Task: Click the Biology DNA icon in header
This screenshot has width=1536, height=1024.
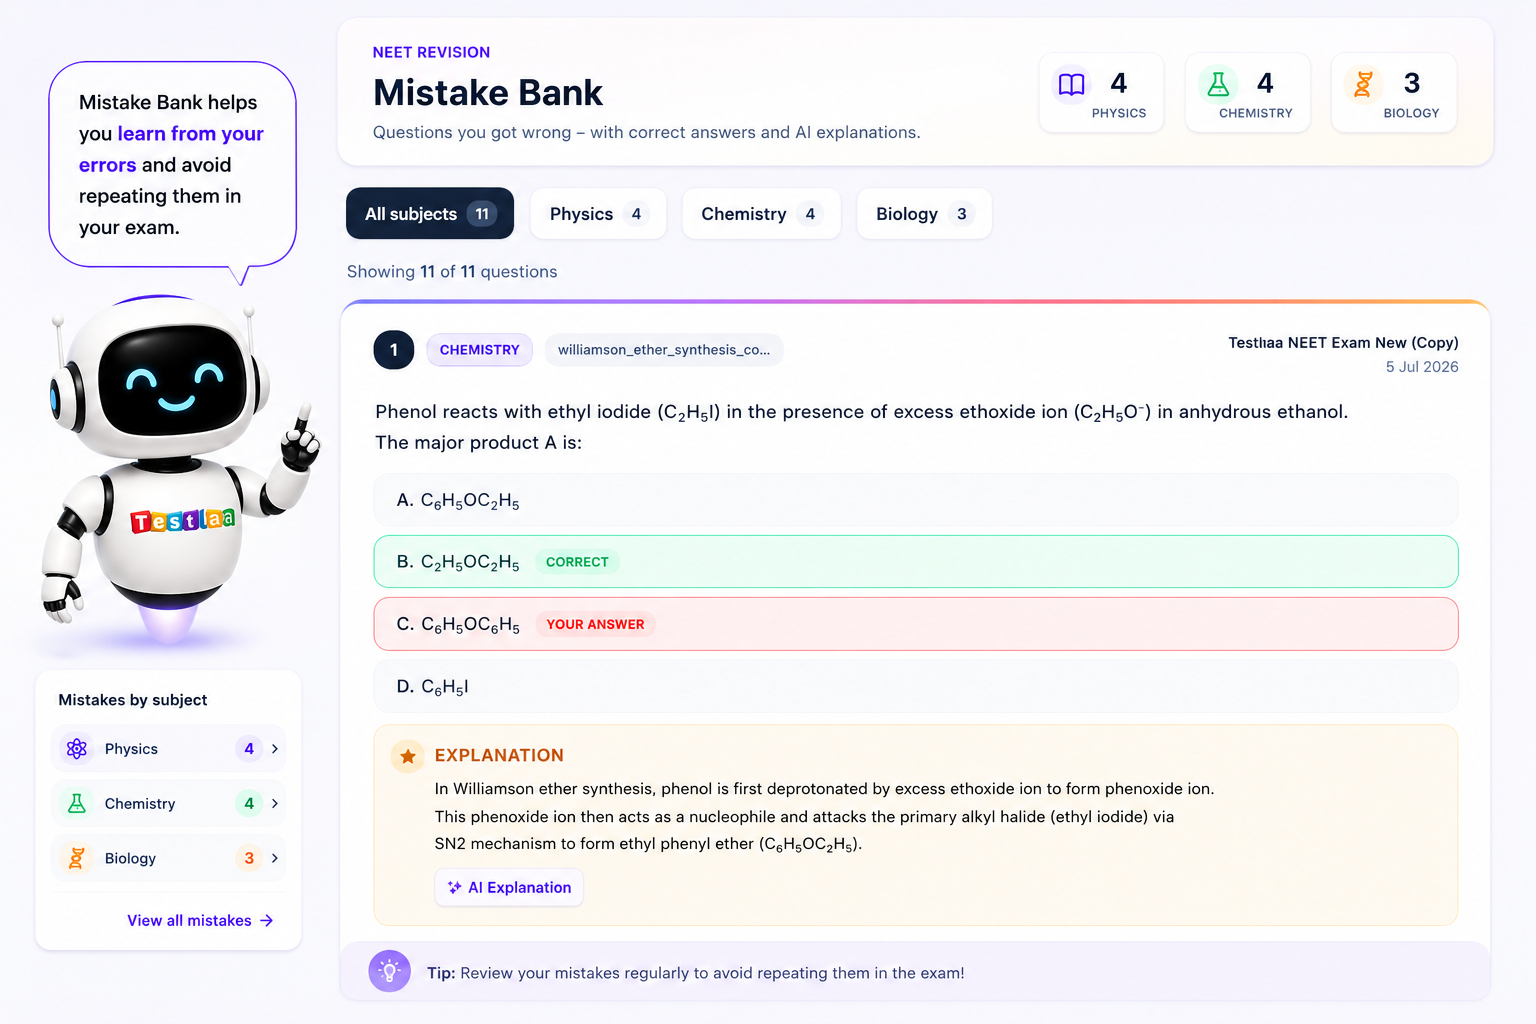Action: [x=1363, y=85]
